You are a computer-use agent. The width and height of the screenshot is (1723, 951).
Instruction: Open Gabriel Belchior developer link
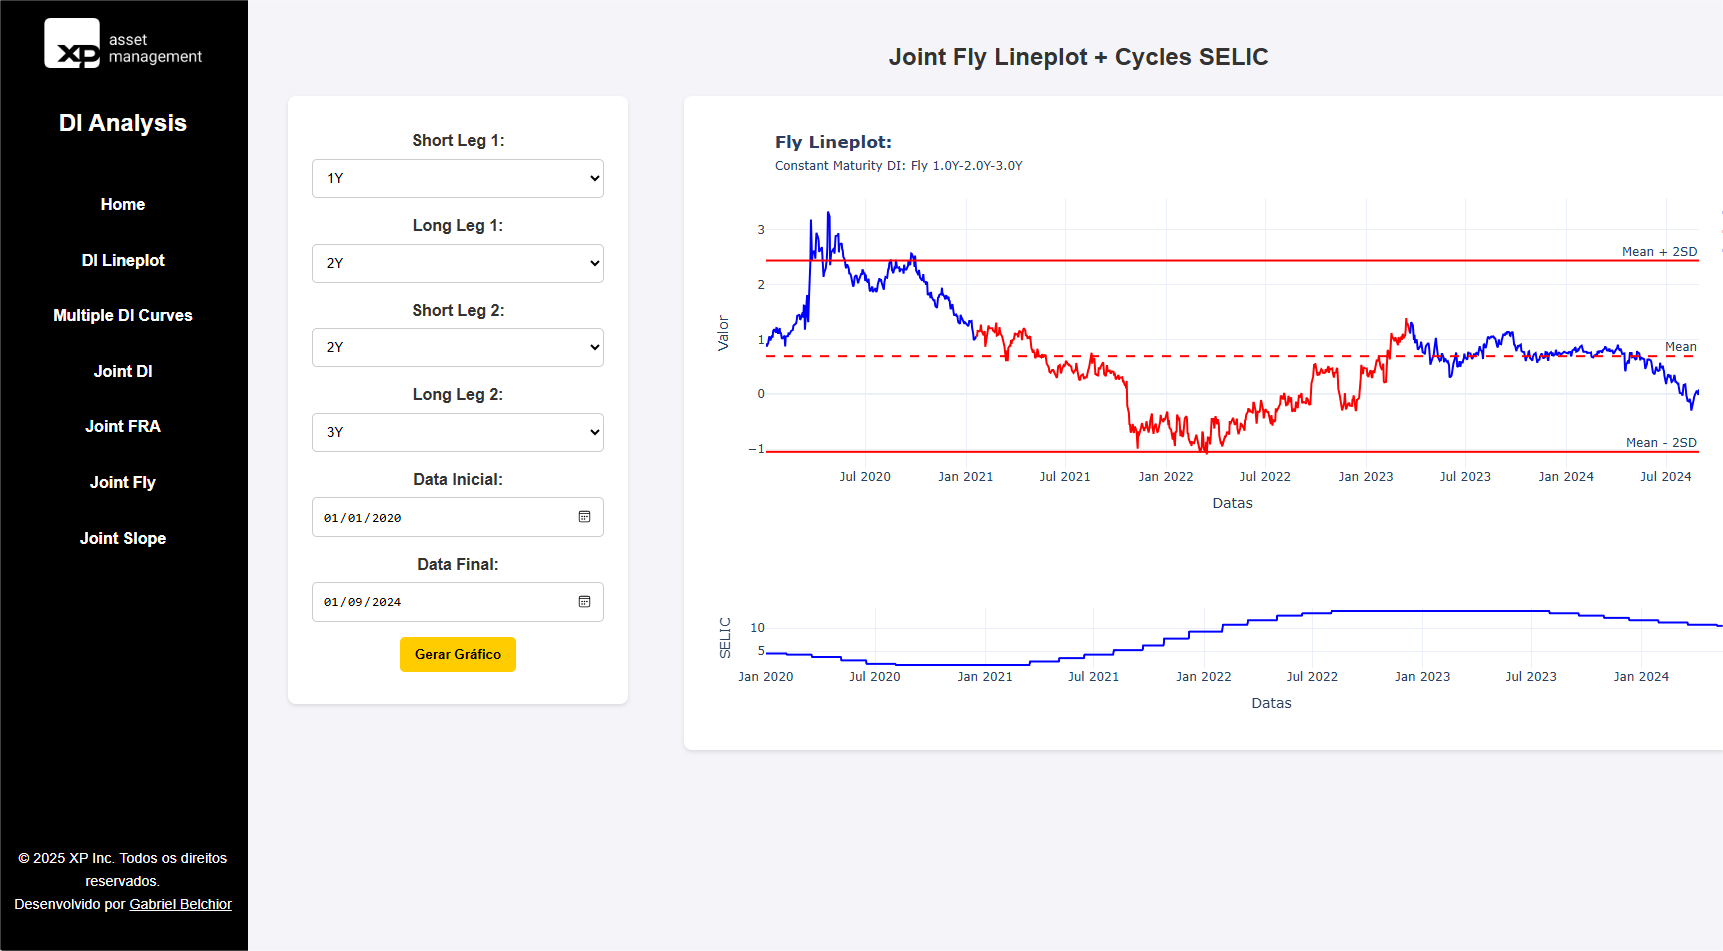tap(180, 904)
